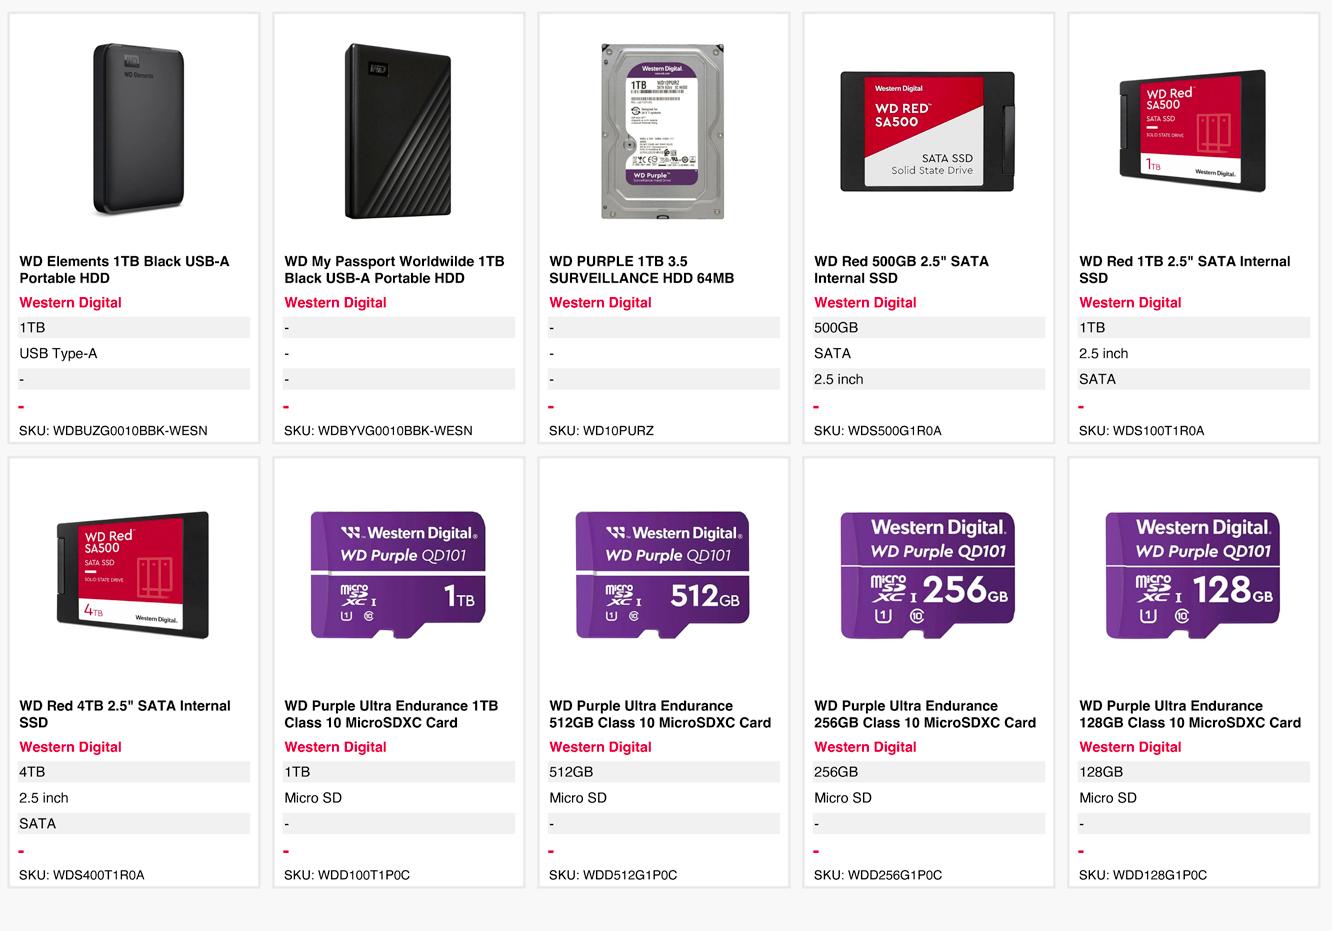Click Western Digital brand under 128GB card

pyautogui.click(x=1130, y=746)
